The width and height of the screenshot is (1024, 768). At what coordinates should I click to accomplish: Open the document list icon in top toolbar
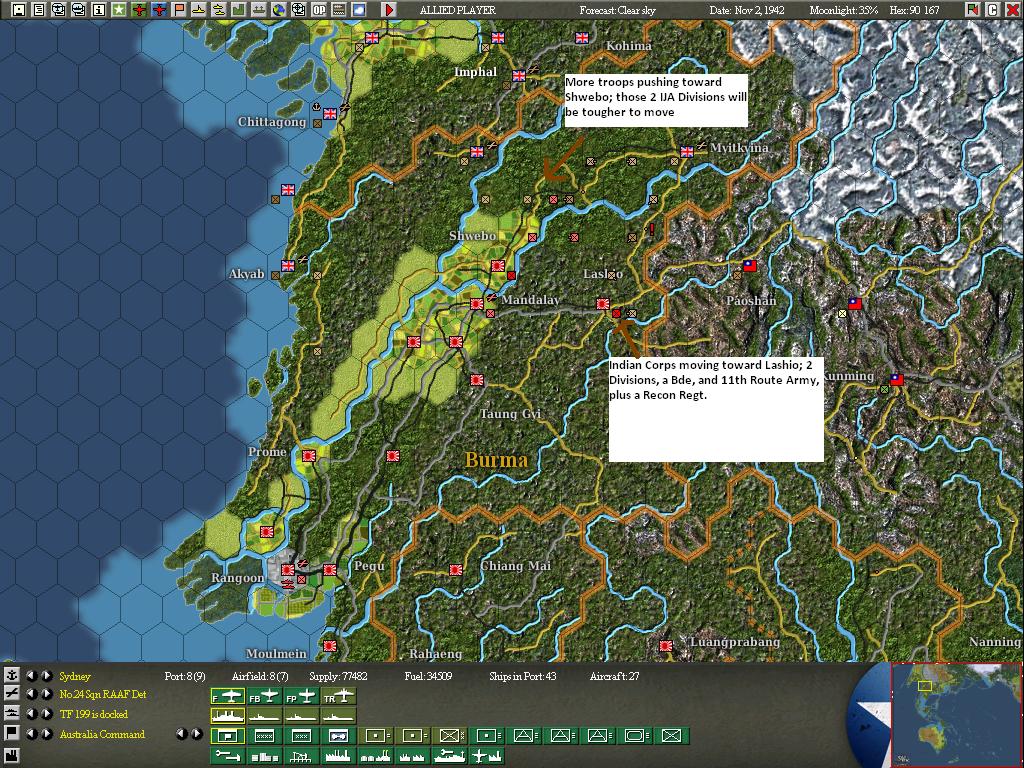click(39, 10)
